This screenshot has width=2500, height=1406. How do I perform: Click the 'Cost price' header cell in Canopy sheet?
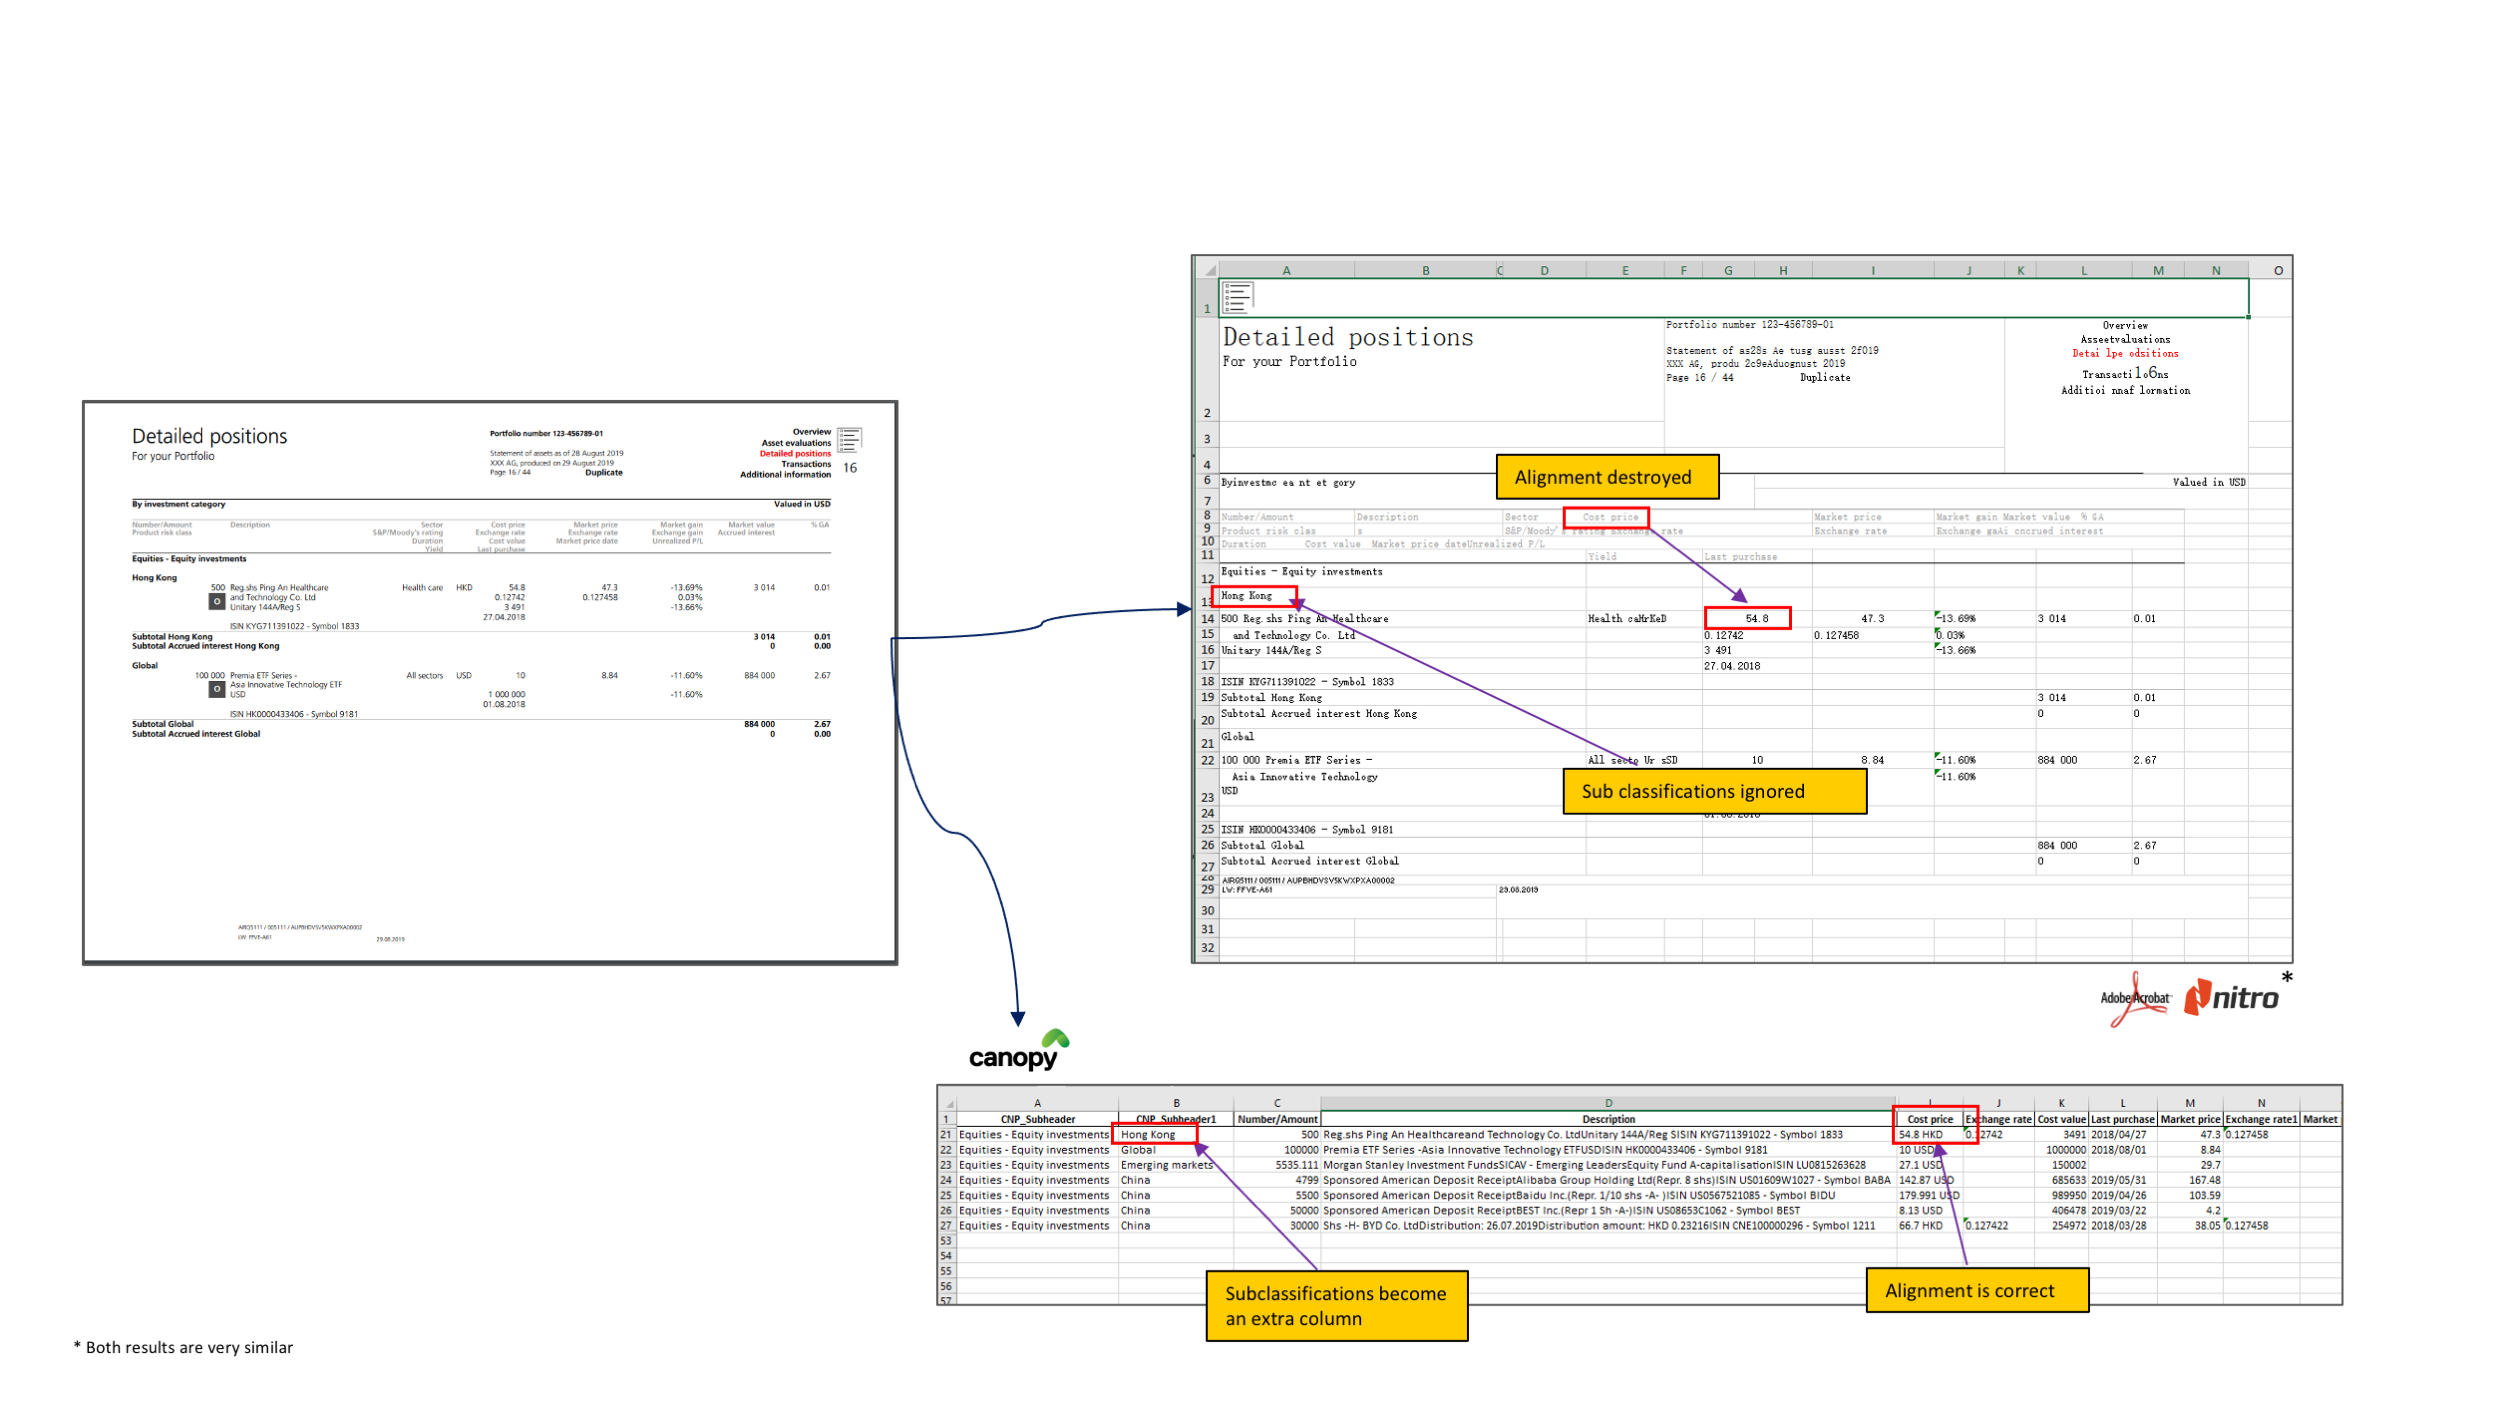[x=1929, y=1119]
